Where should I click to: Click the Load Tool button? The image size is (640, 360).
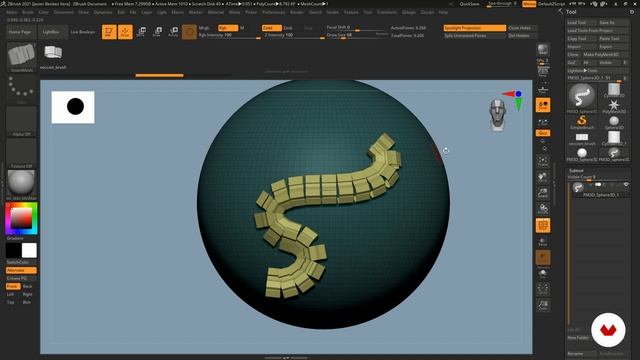point(582,22)
